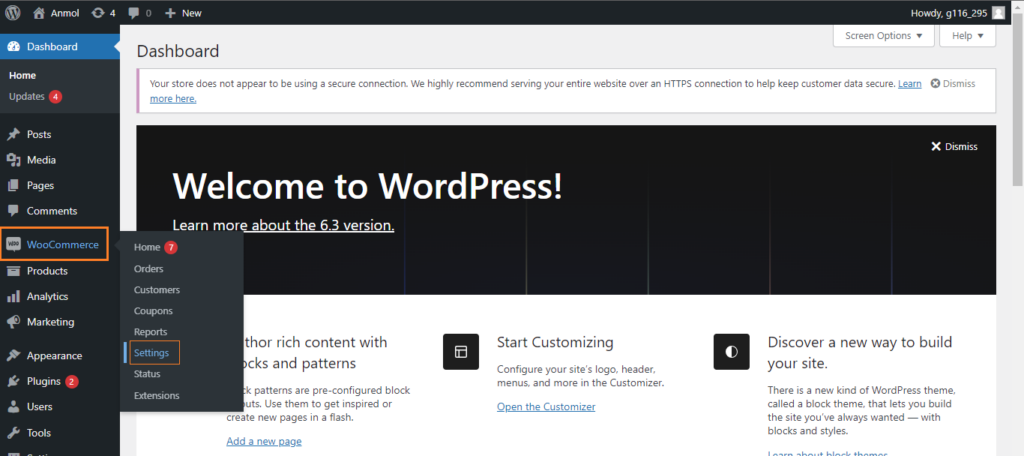Screen dimensions: 1024x456
Task: Click the Dashboard gauge icon in sidebar
Action: point(13,46)
